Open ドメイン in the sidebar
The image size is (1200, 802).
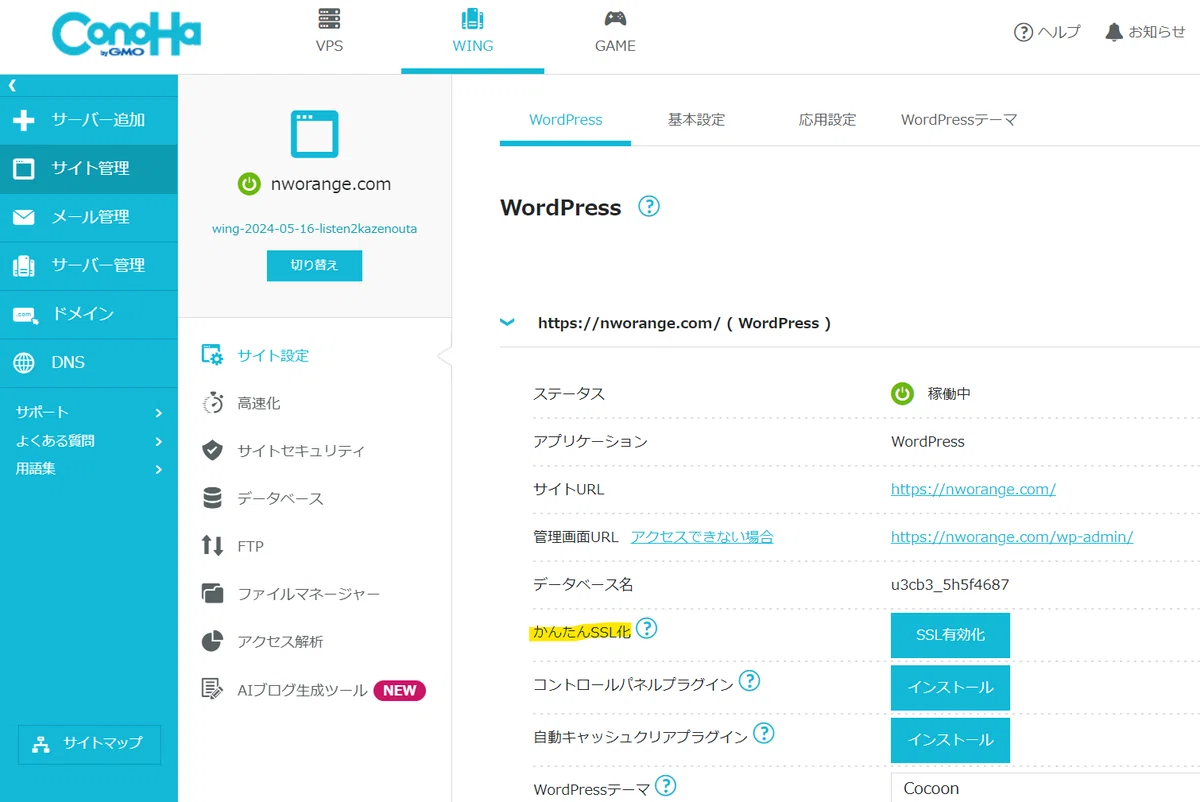89,314
